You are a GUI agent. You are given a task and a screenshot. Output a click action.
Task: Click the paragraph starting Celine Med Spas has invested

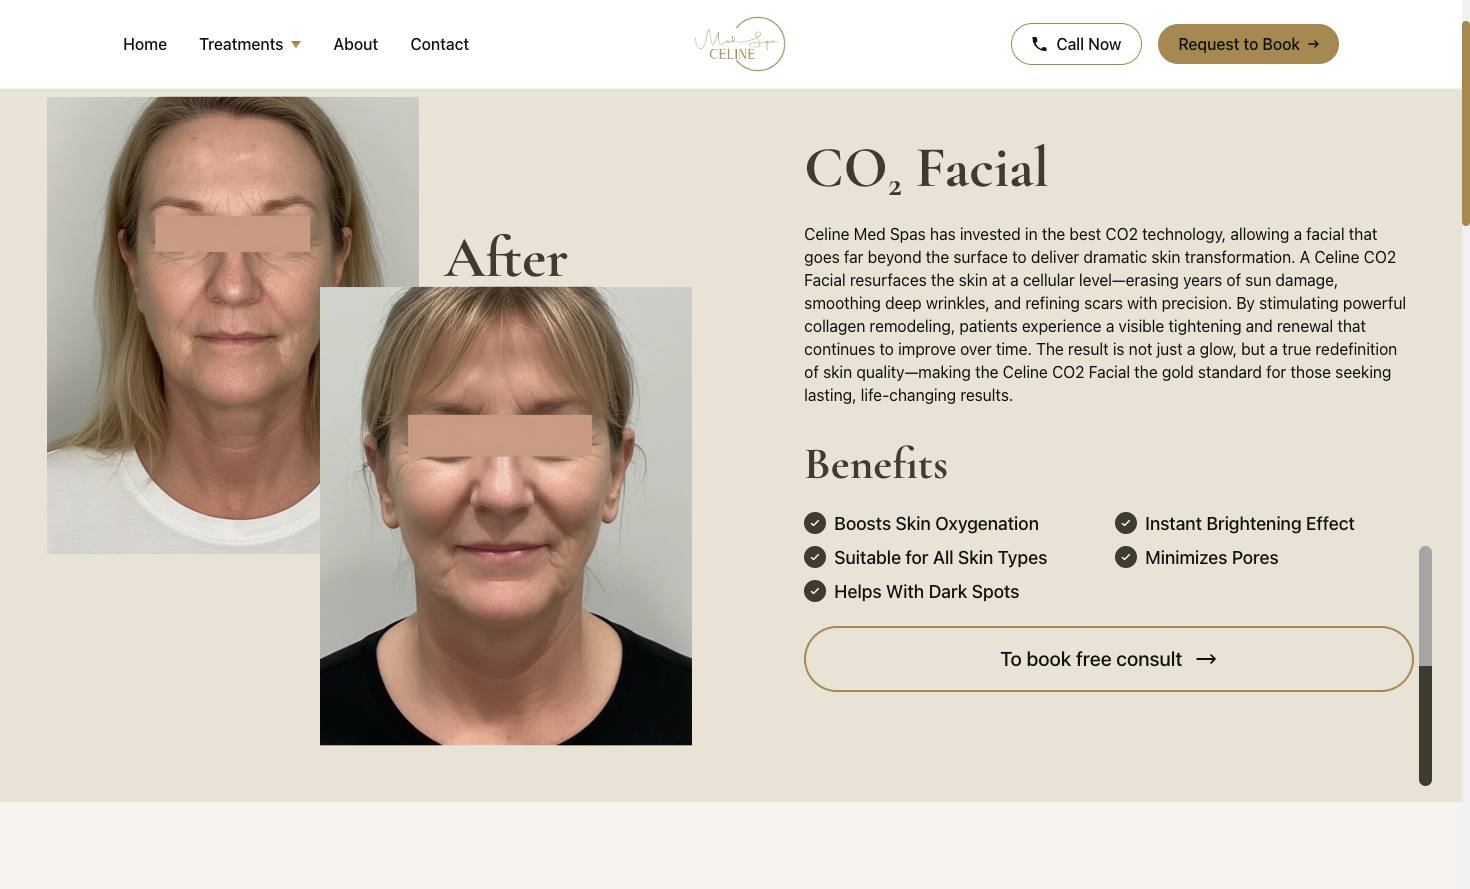point(1105,315)
